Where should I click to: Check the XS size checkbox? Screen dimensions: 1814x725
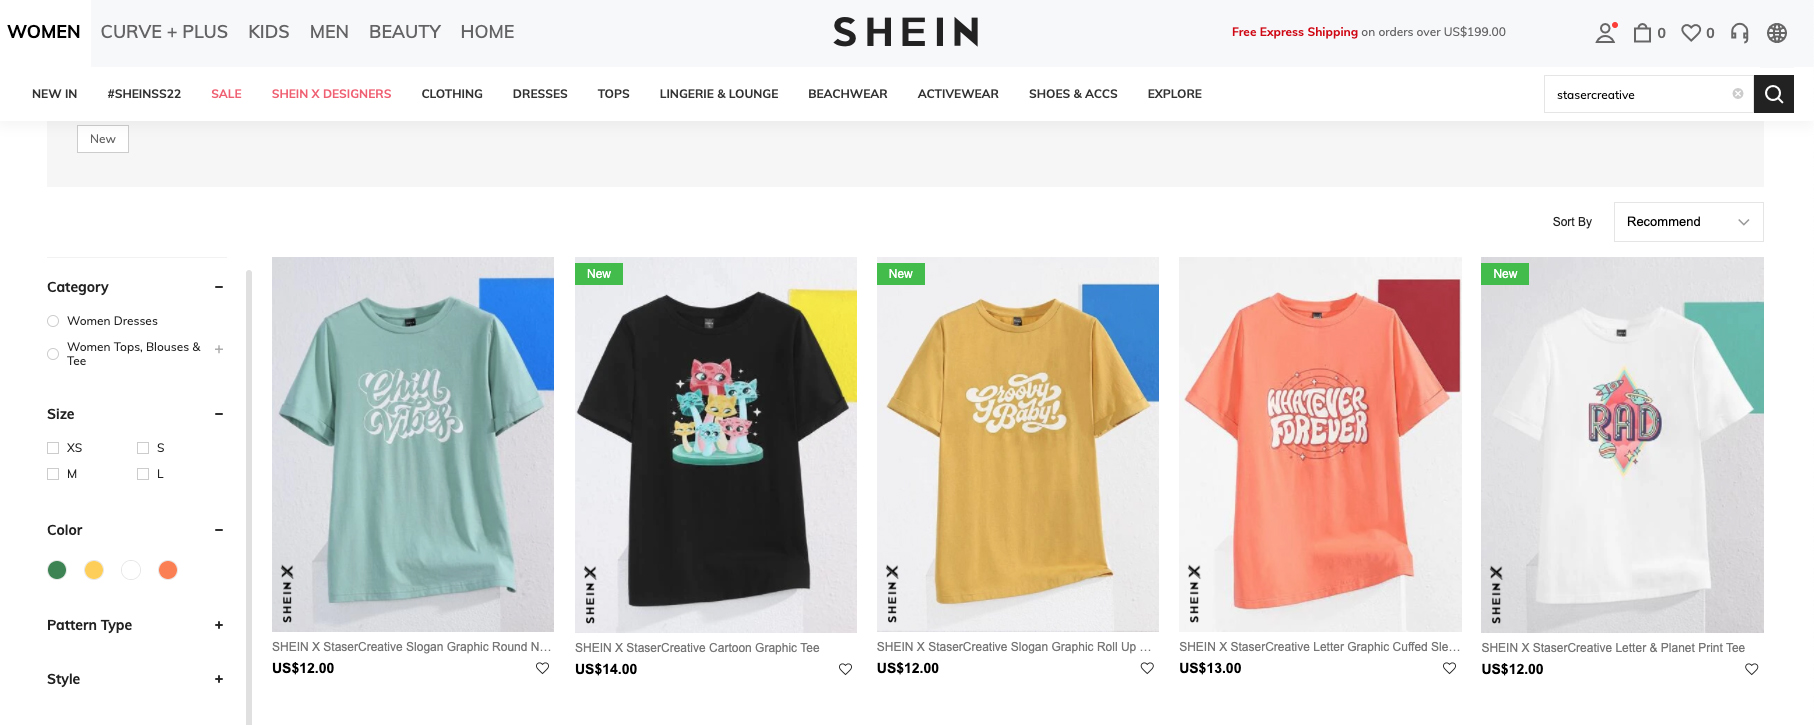[53, 448]
